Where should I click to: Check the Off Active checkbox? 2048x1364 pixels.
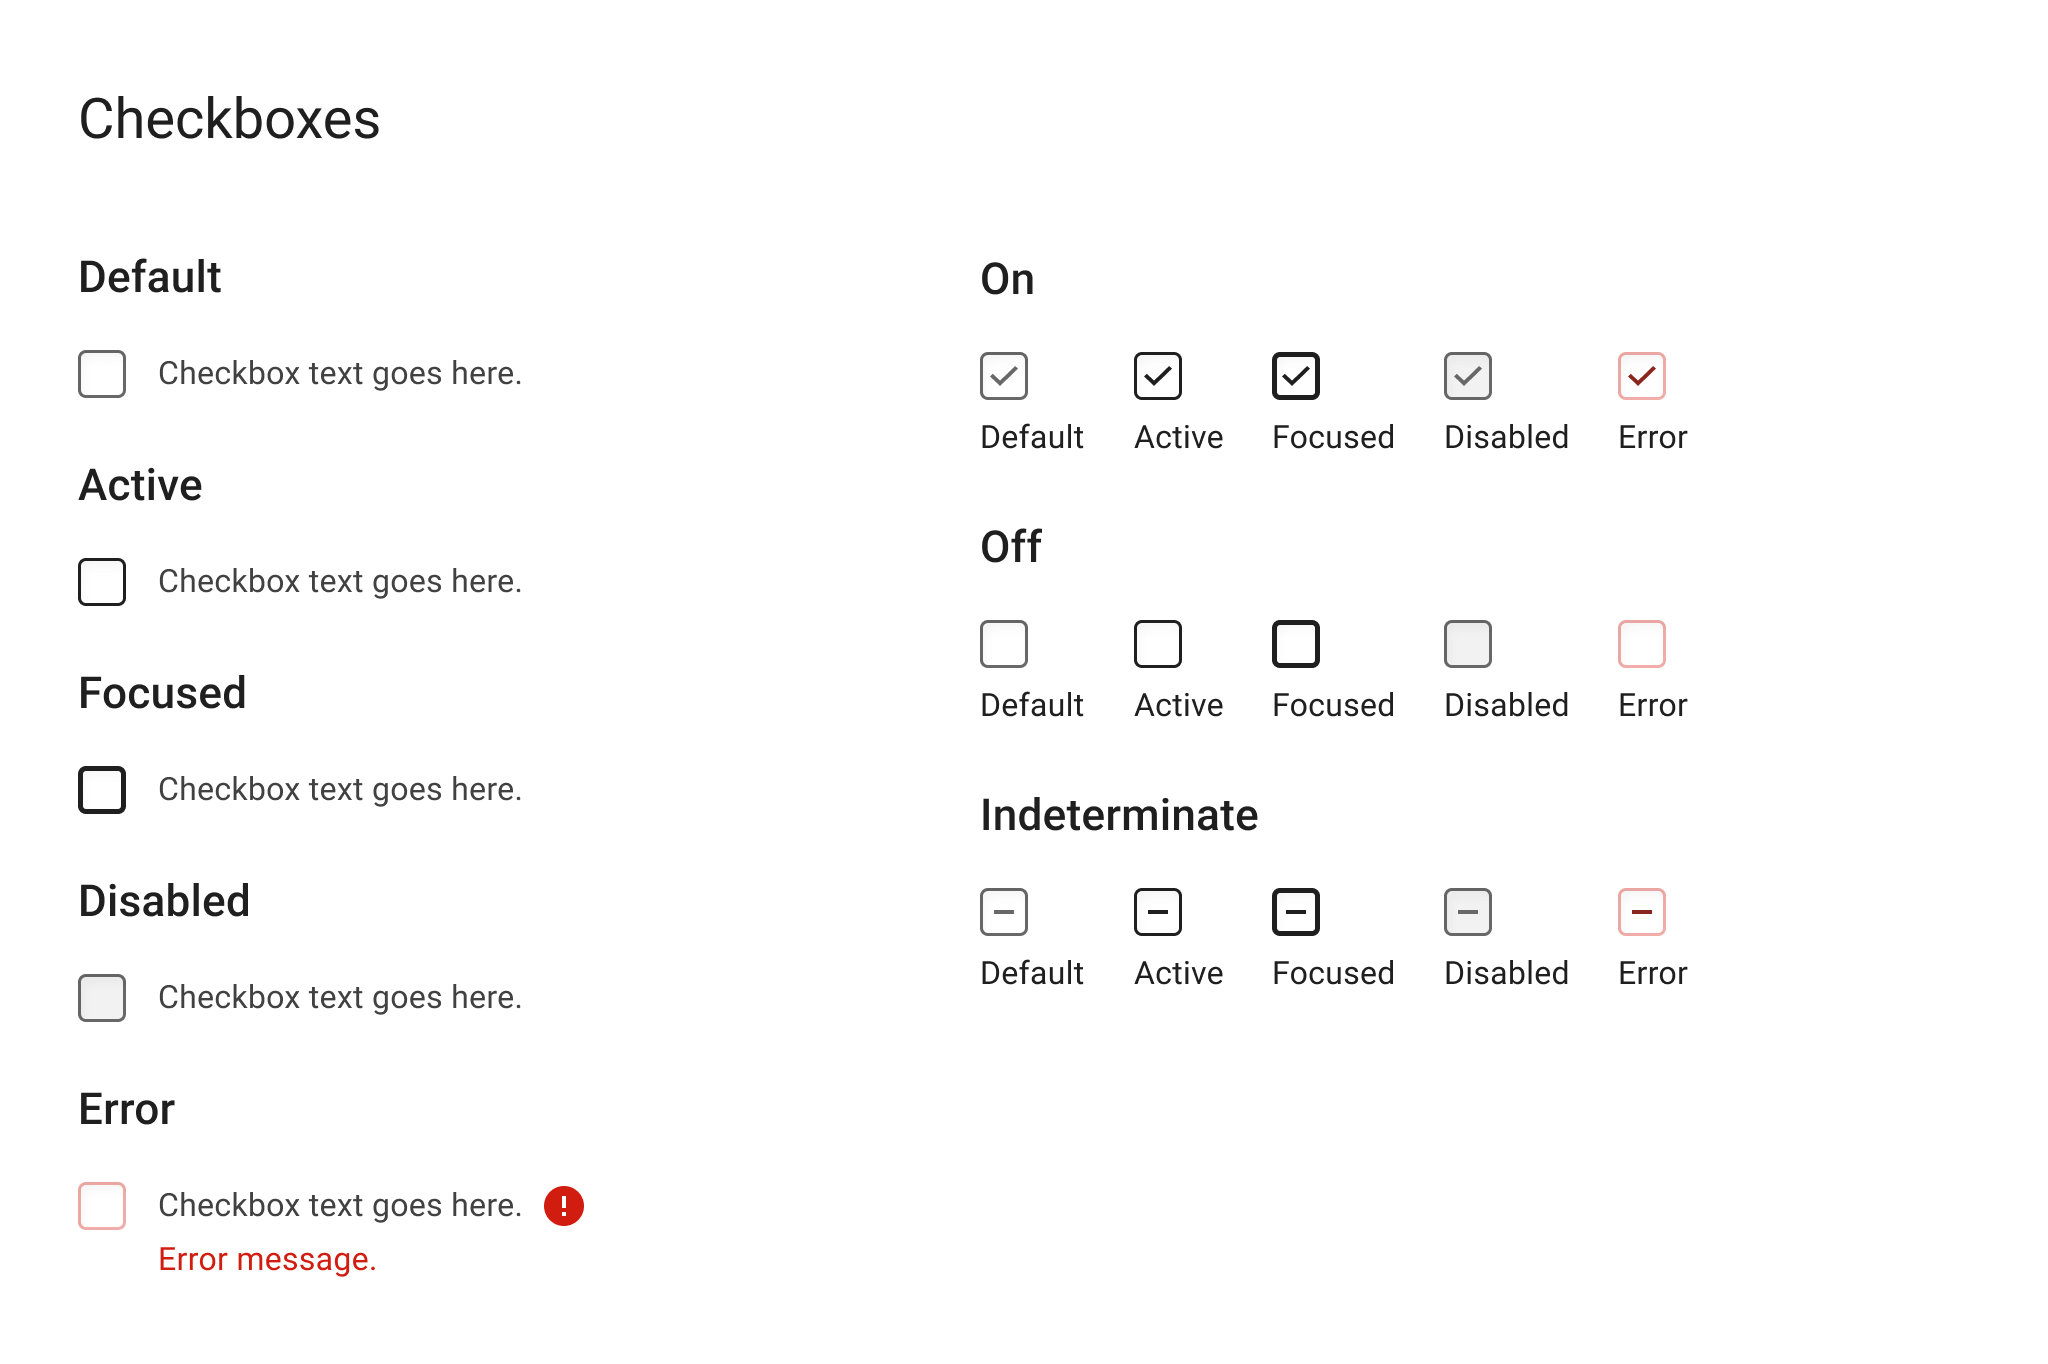(1158, 644)
